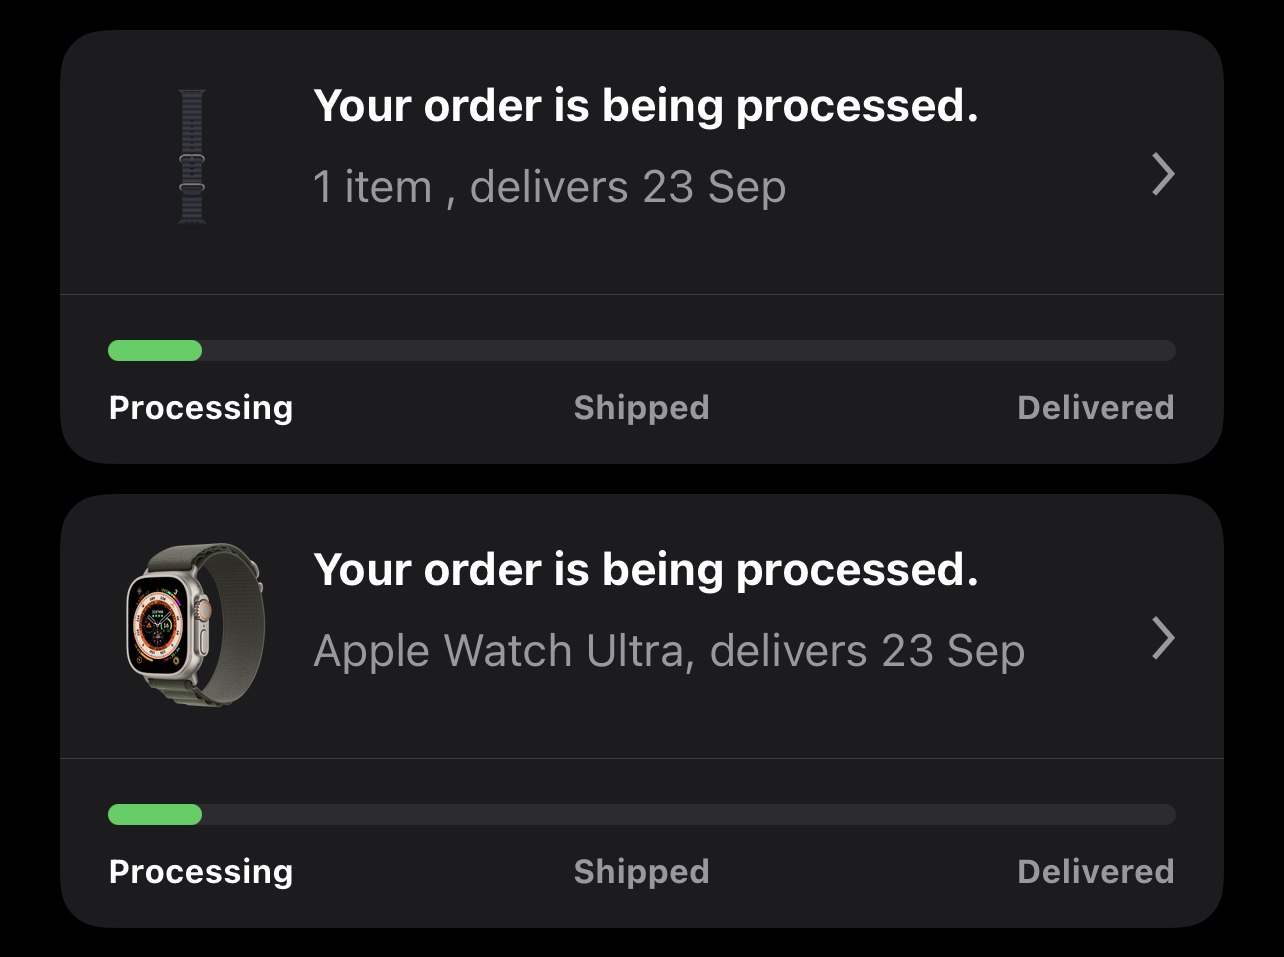Tap Delivered under Apple Watch Ultra order
Screen dimensions: 1284x957
coord(1095,872)
